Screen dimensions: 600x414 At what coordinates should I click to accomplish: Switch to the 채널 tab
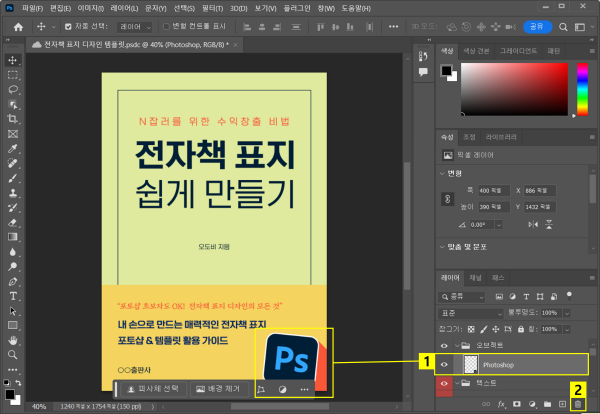pos(475,277)
